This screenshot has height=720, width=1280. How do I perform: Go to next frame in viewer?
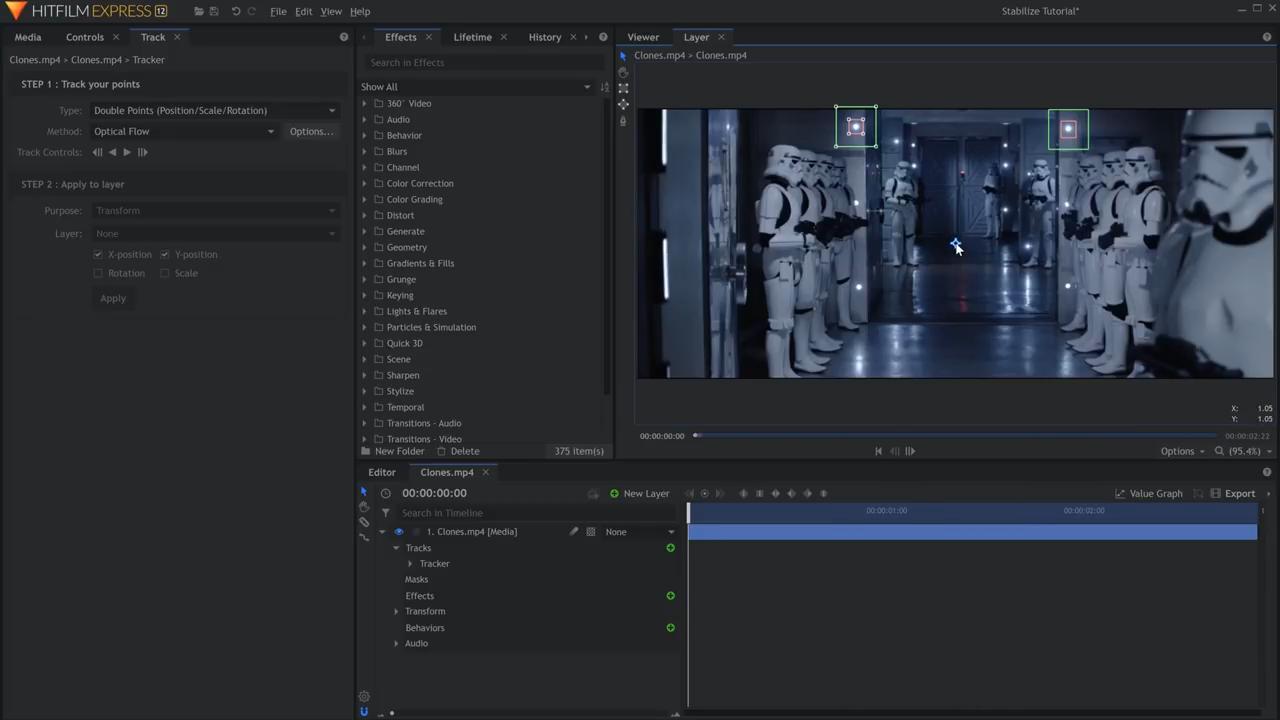click(910, 451)
